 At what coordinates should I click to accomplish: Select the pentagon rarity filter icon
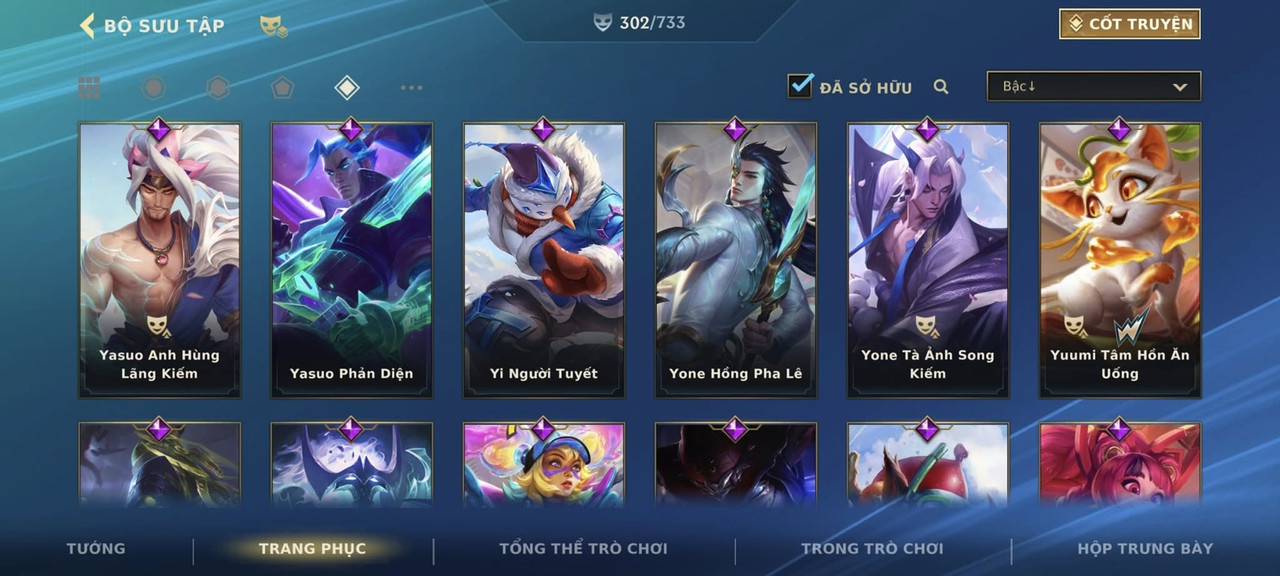282,88
